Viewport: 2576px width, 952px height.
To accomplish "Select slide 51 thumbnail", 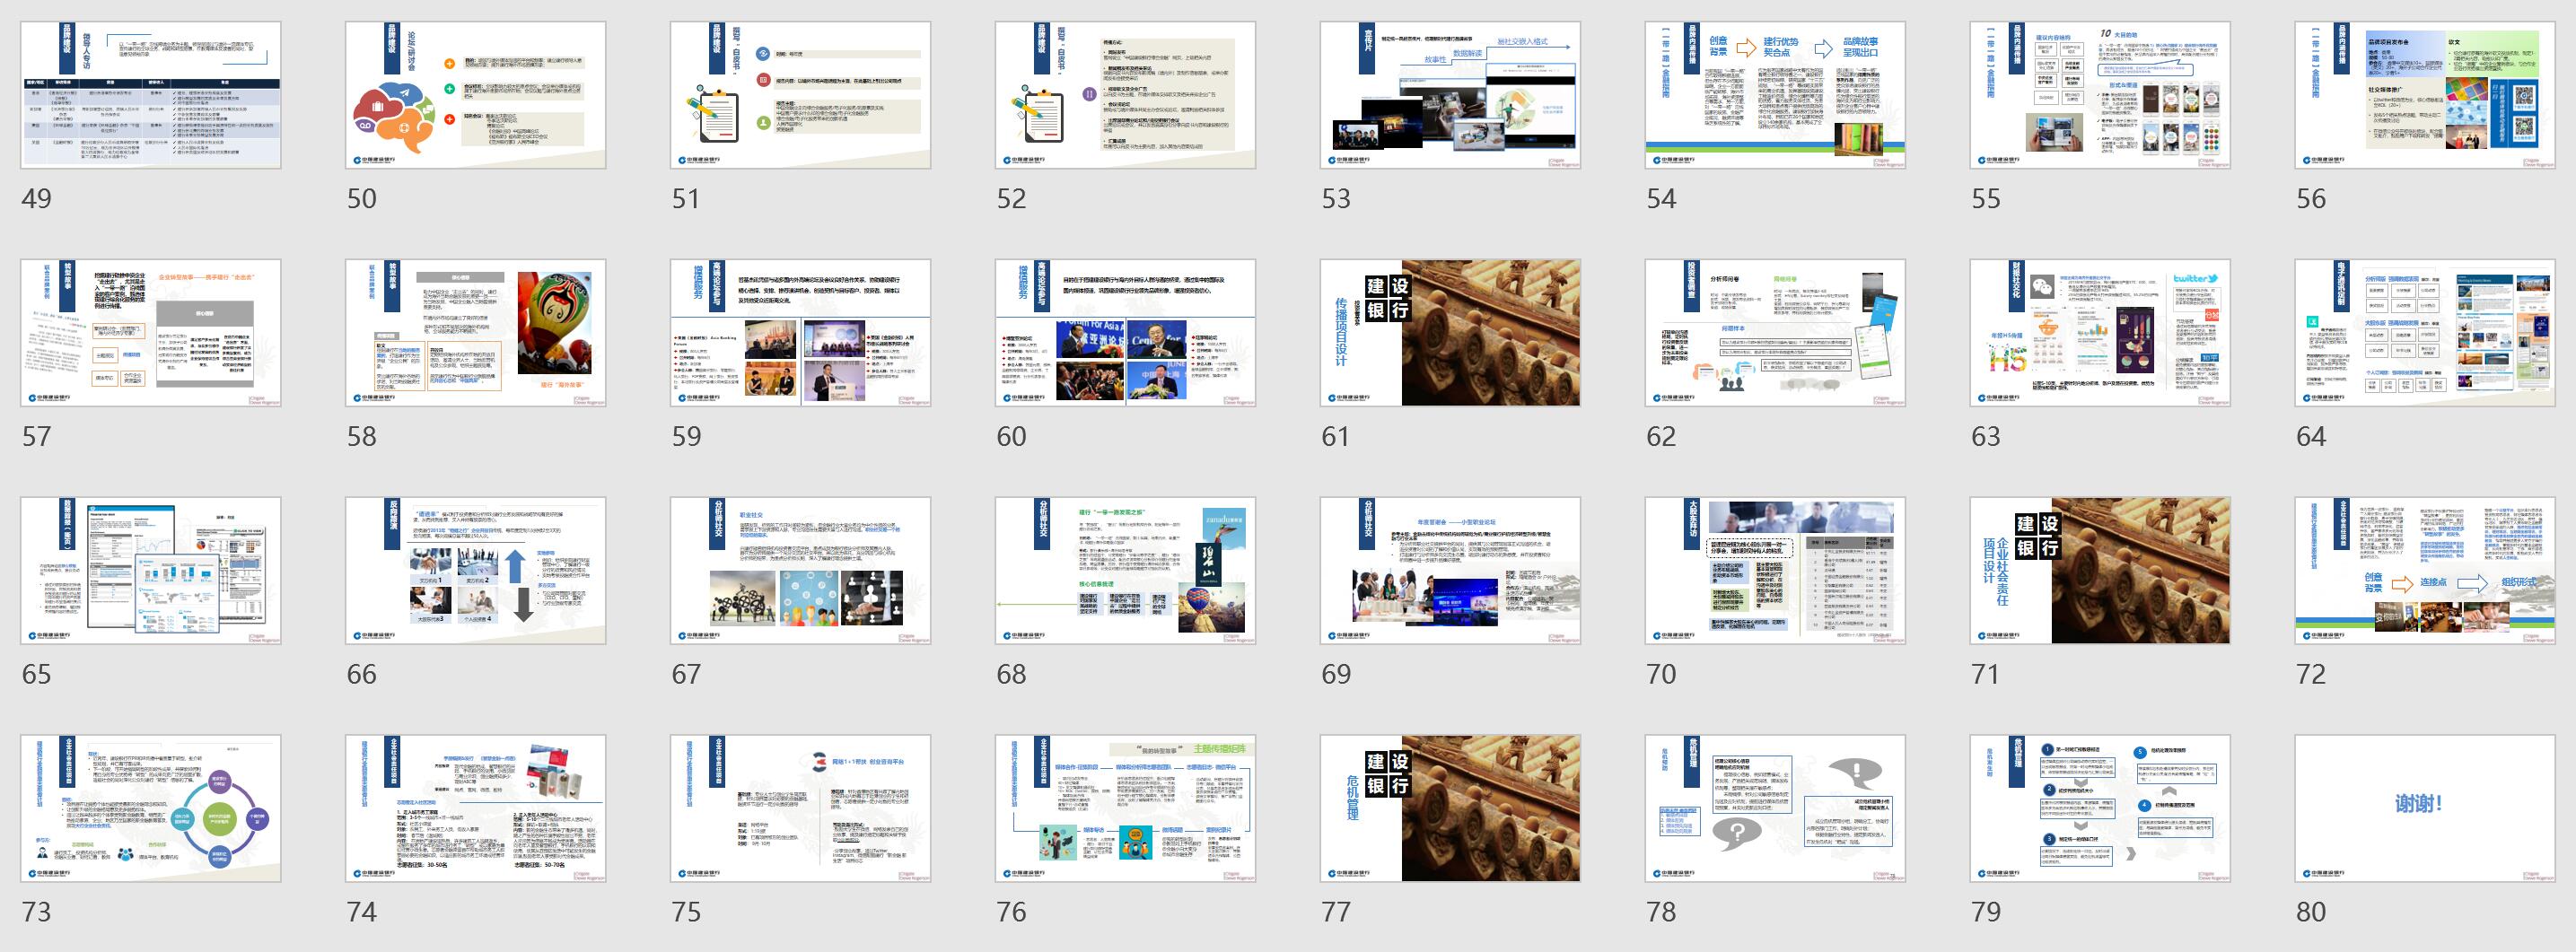I will 801,95.
